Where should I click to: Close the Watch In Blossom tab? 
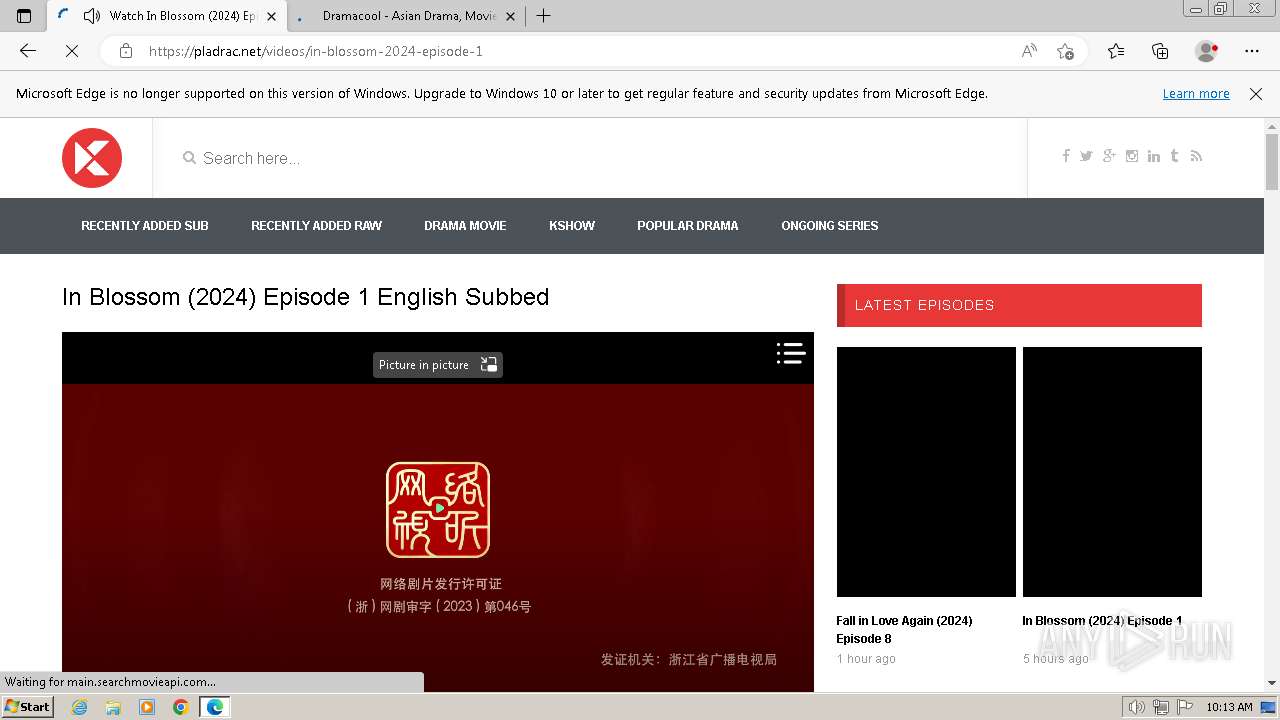tap(271, 16)
